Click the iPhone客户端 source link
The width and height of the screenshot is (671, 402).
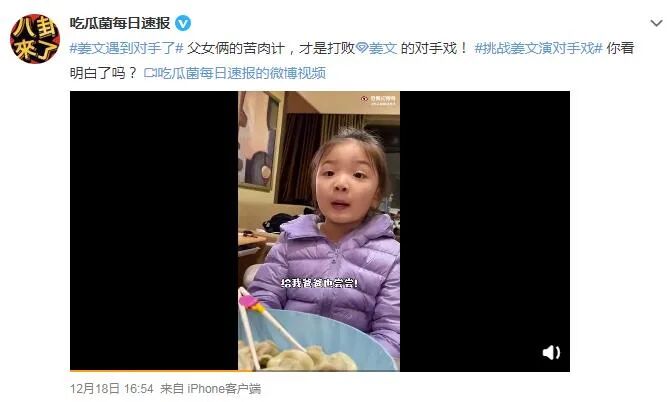pos(224,389)
